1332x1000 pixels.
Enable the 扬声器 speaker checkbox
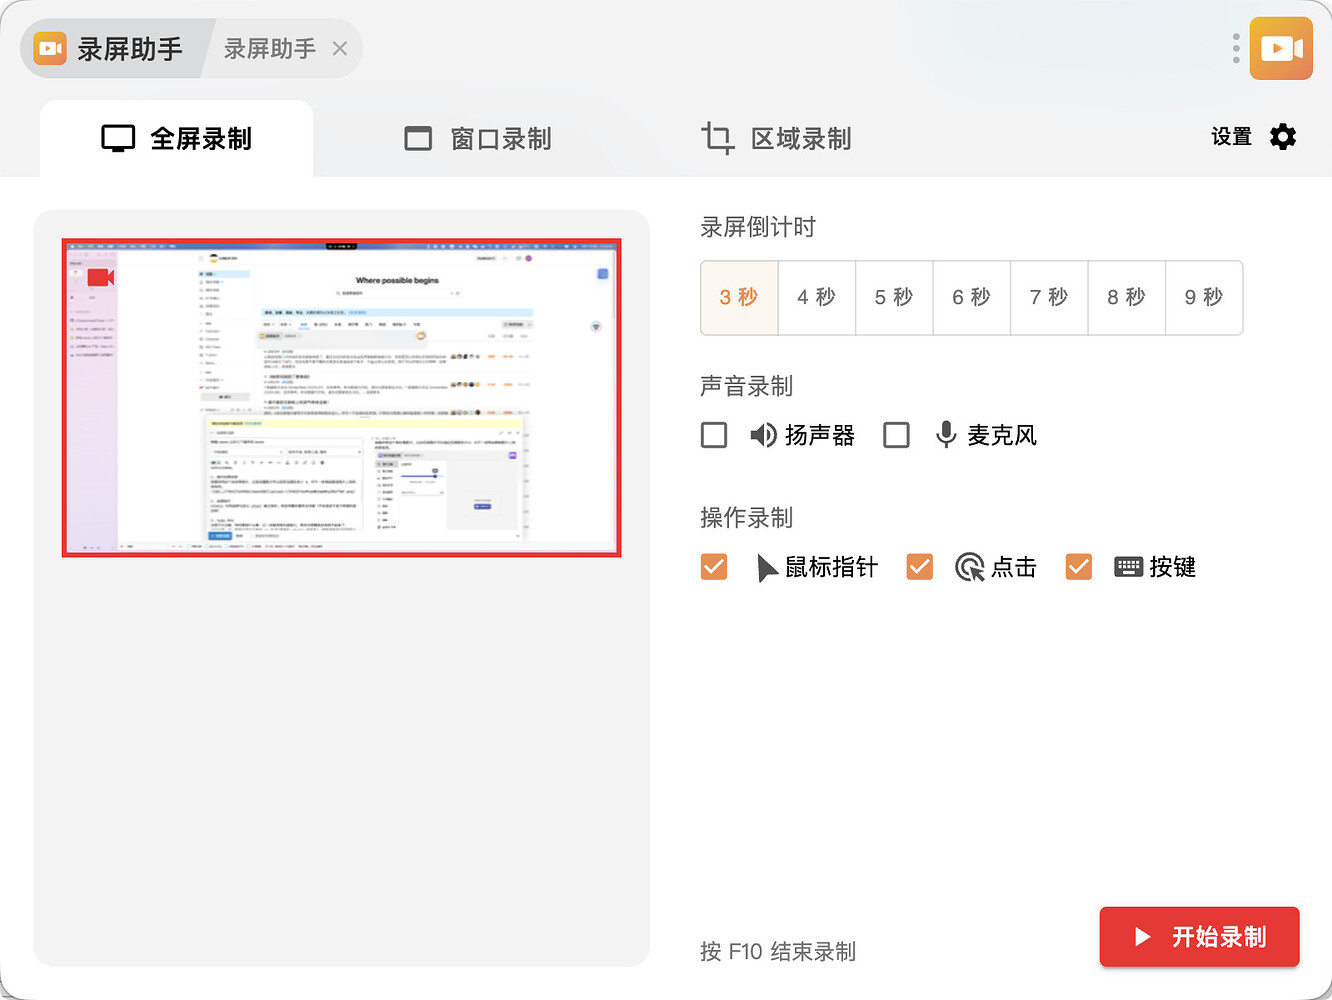(714, 435)
